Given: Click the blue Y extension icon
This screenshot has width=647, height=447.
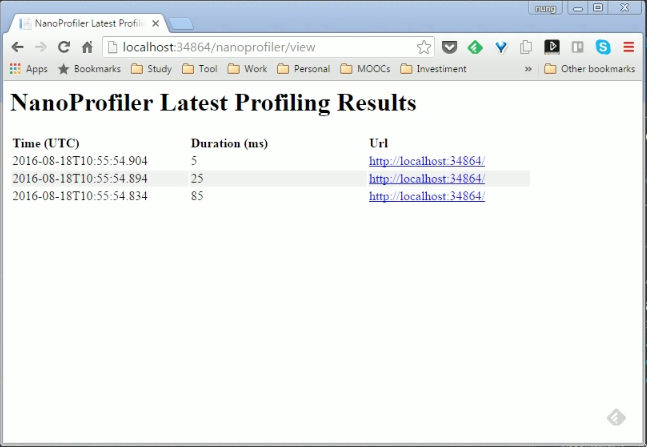Looking at the screenshot, I should point(501,47).
